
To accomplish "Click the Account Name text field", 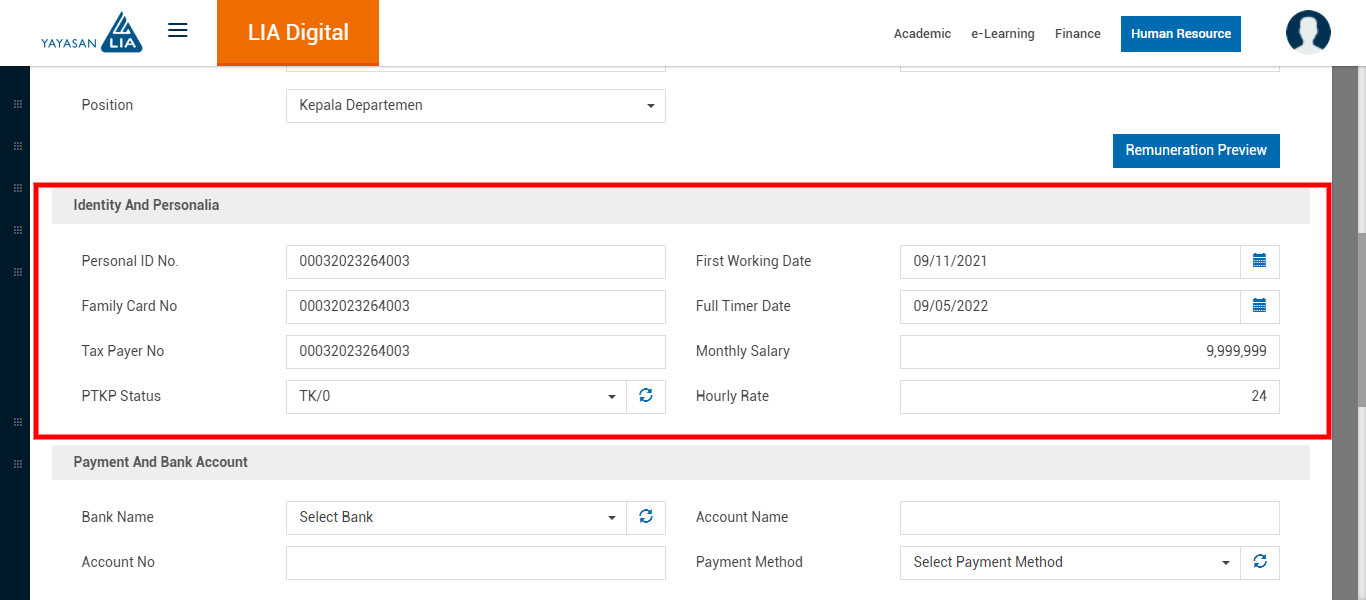I will point(1089,517).
